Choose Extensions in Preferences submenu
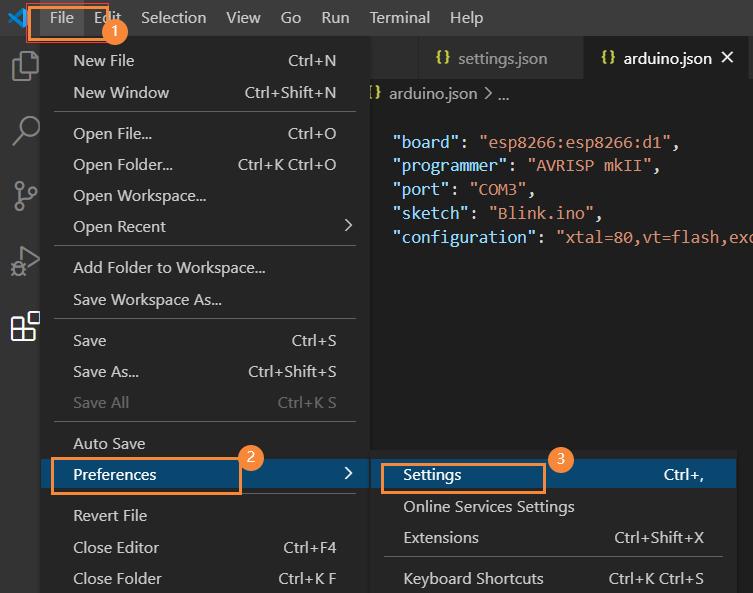Viewport: 753px width, 593px height. click(x=553, y=538)
